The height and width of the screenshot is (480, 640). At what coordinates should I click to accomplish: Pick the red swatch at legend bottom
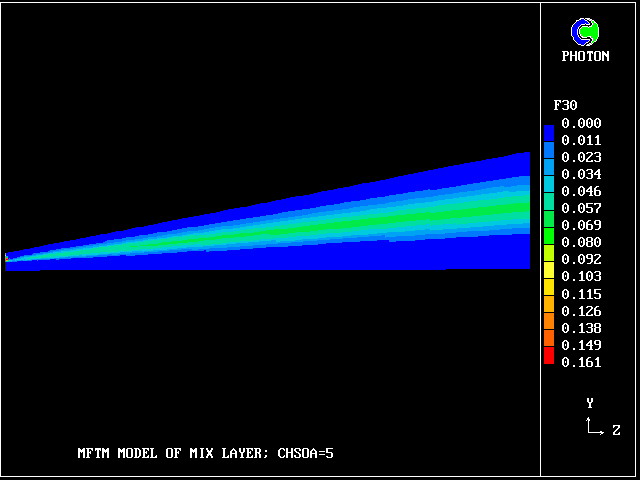coord(548,357)
